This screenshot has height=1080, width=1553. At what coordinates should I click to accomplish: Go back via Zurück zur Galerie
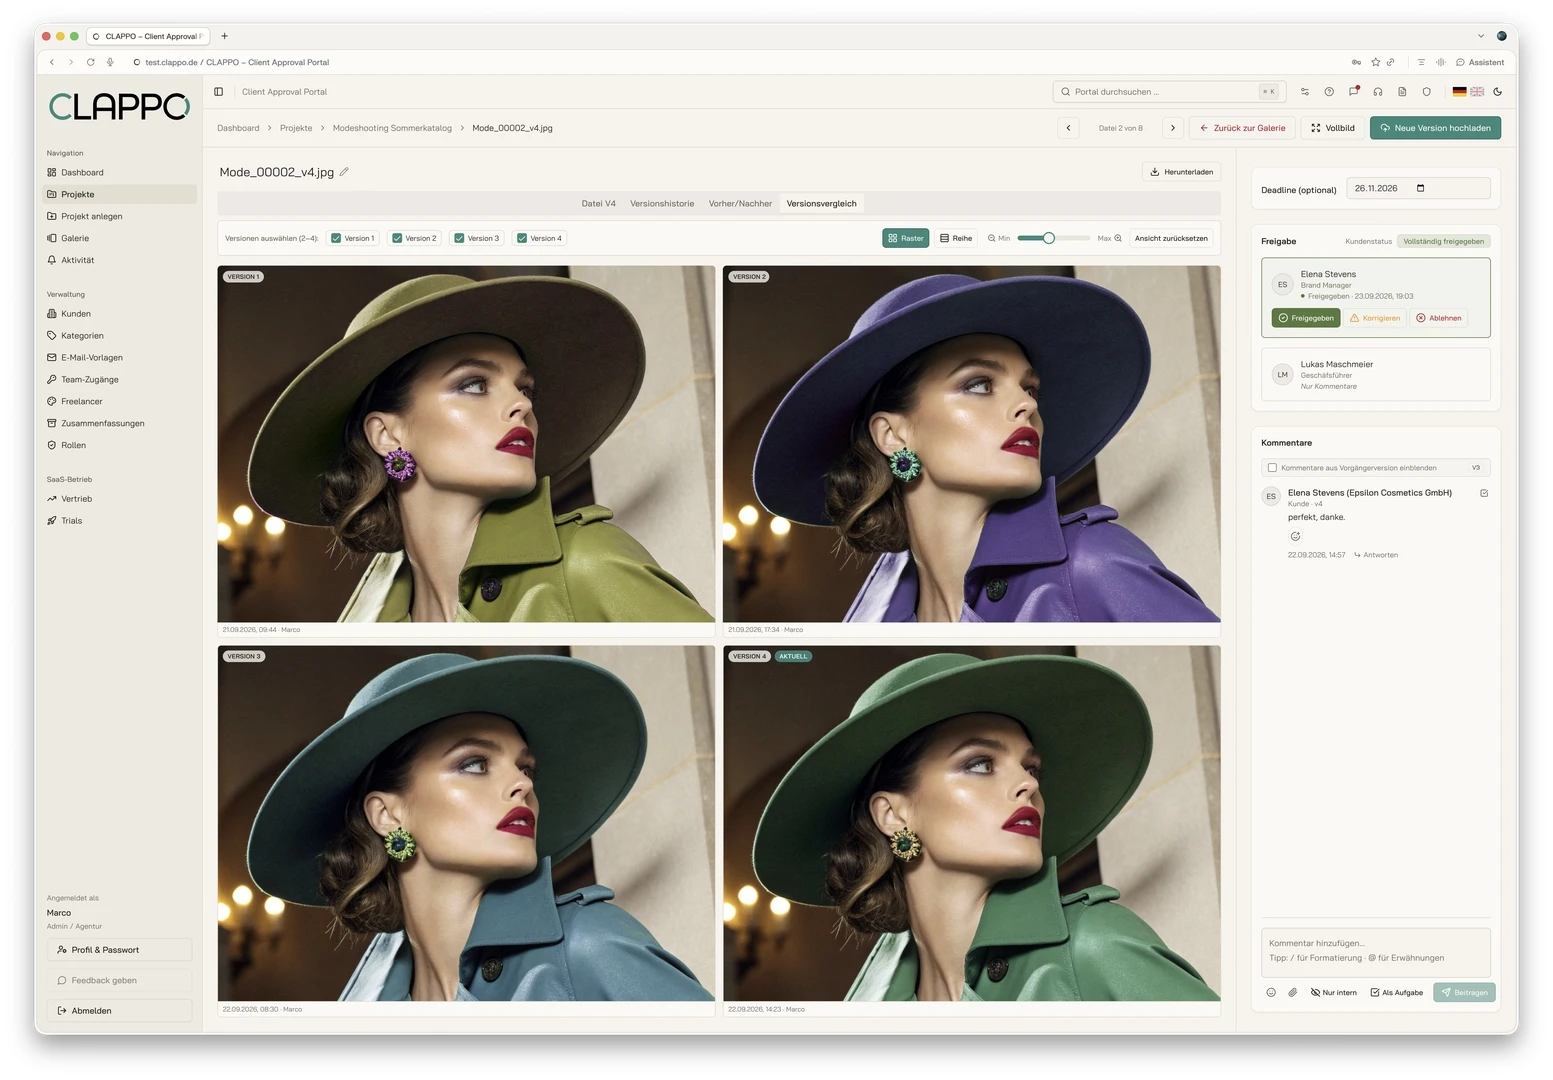coord(1242,128)
